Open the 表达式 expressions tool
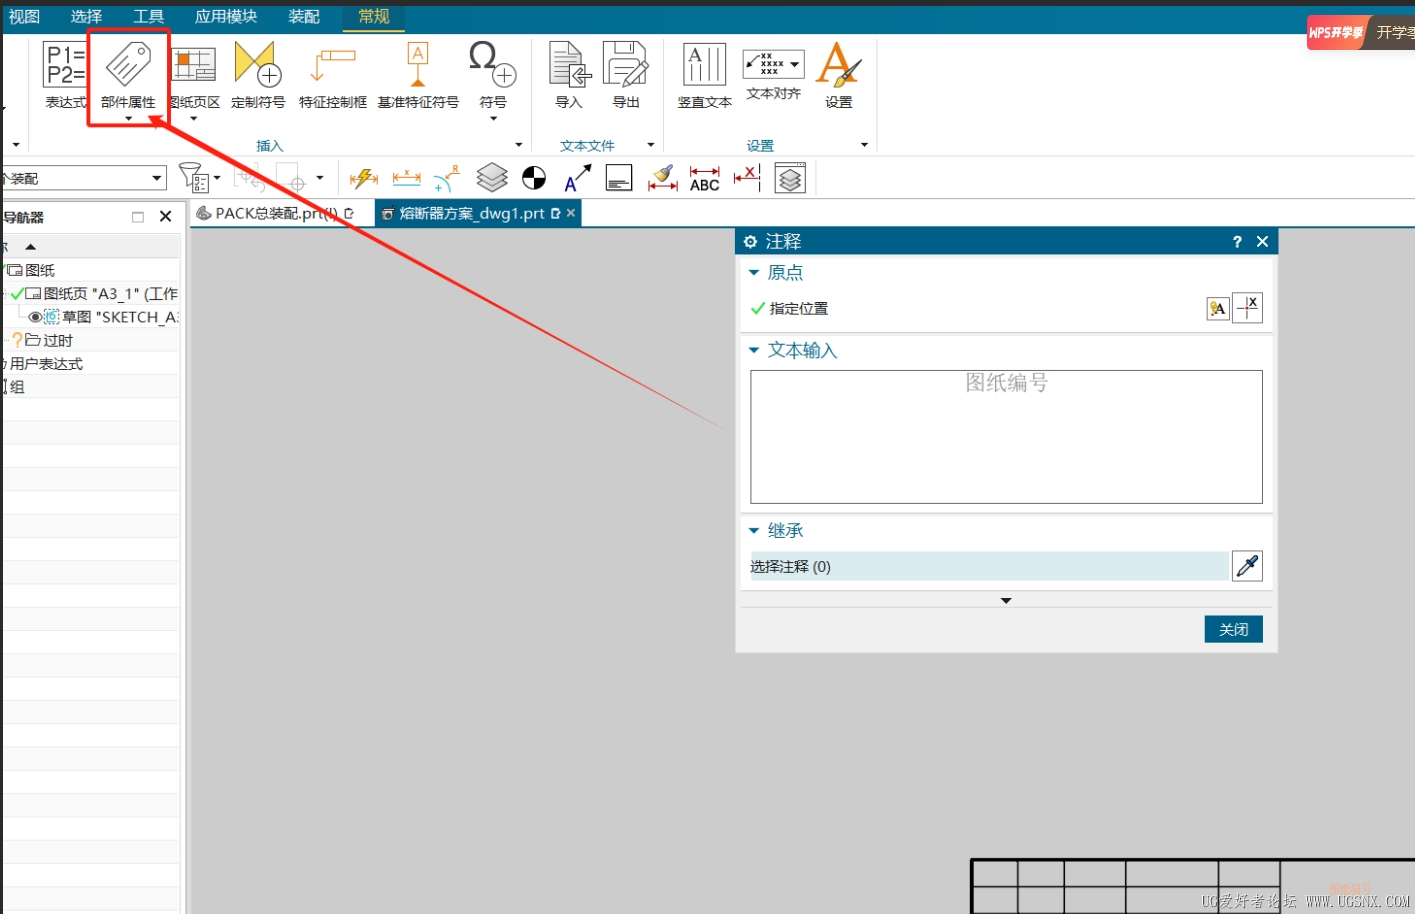Image resolution: width=1415 pixels, height=914 pixels. tap(65, 75)
